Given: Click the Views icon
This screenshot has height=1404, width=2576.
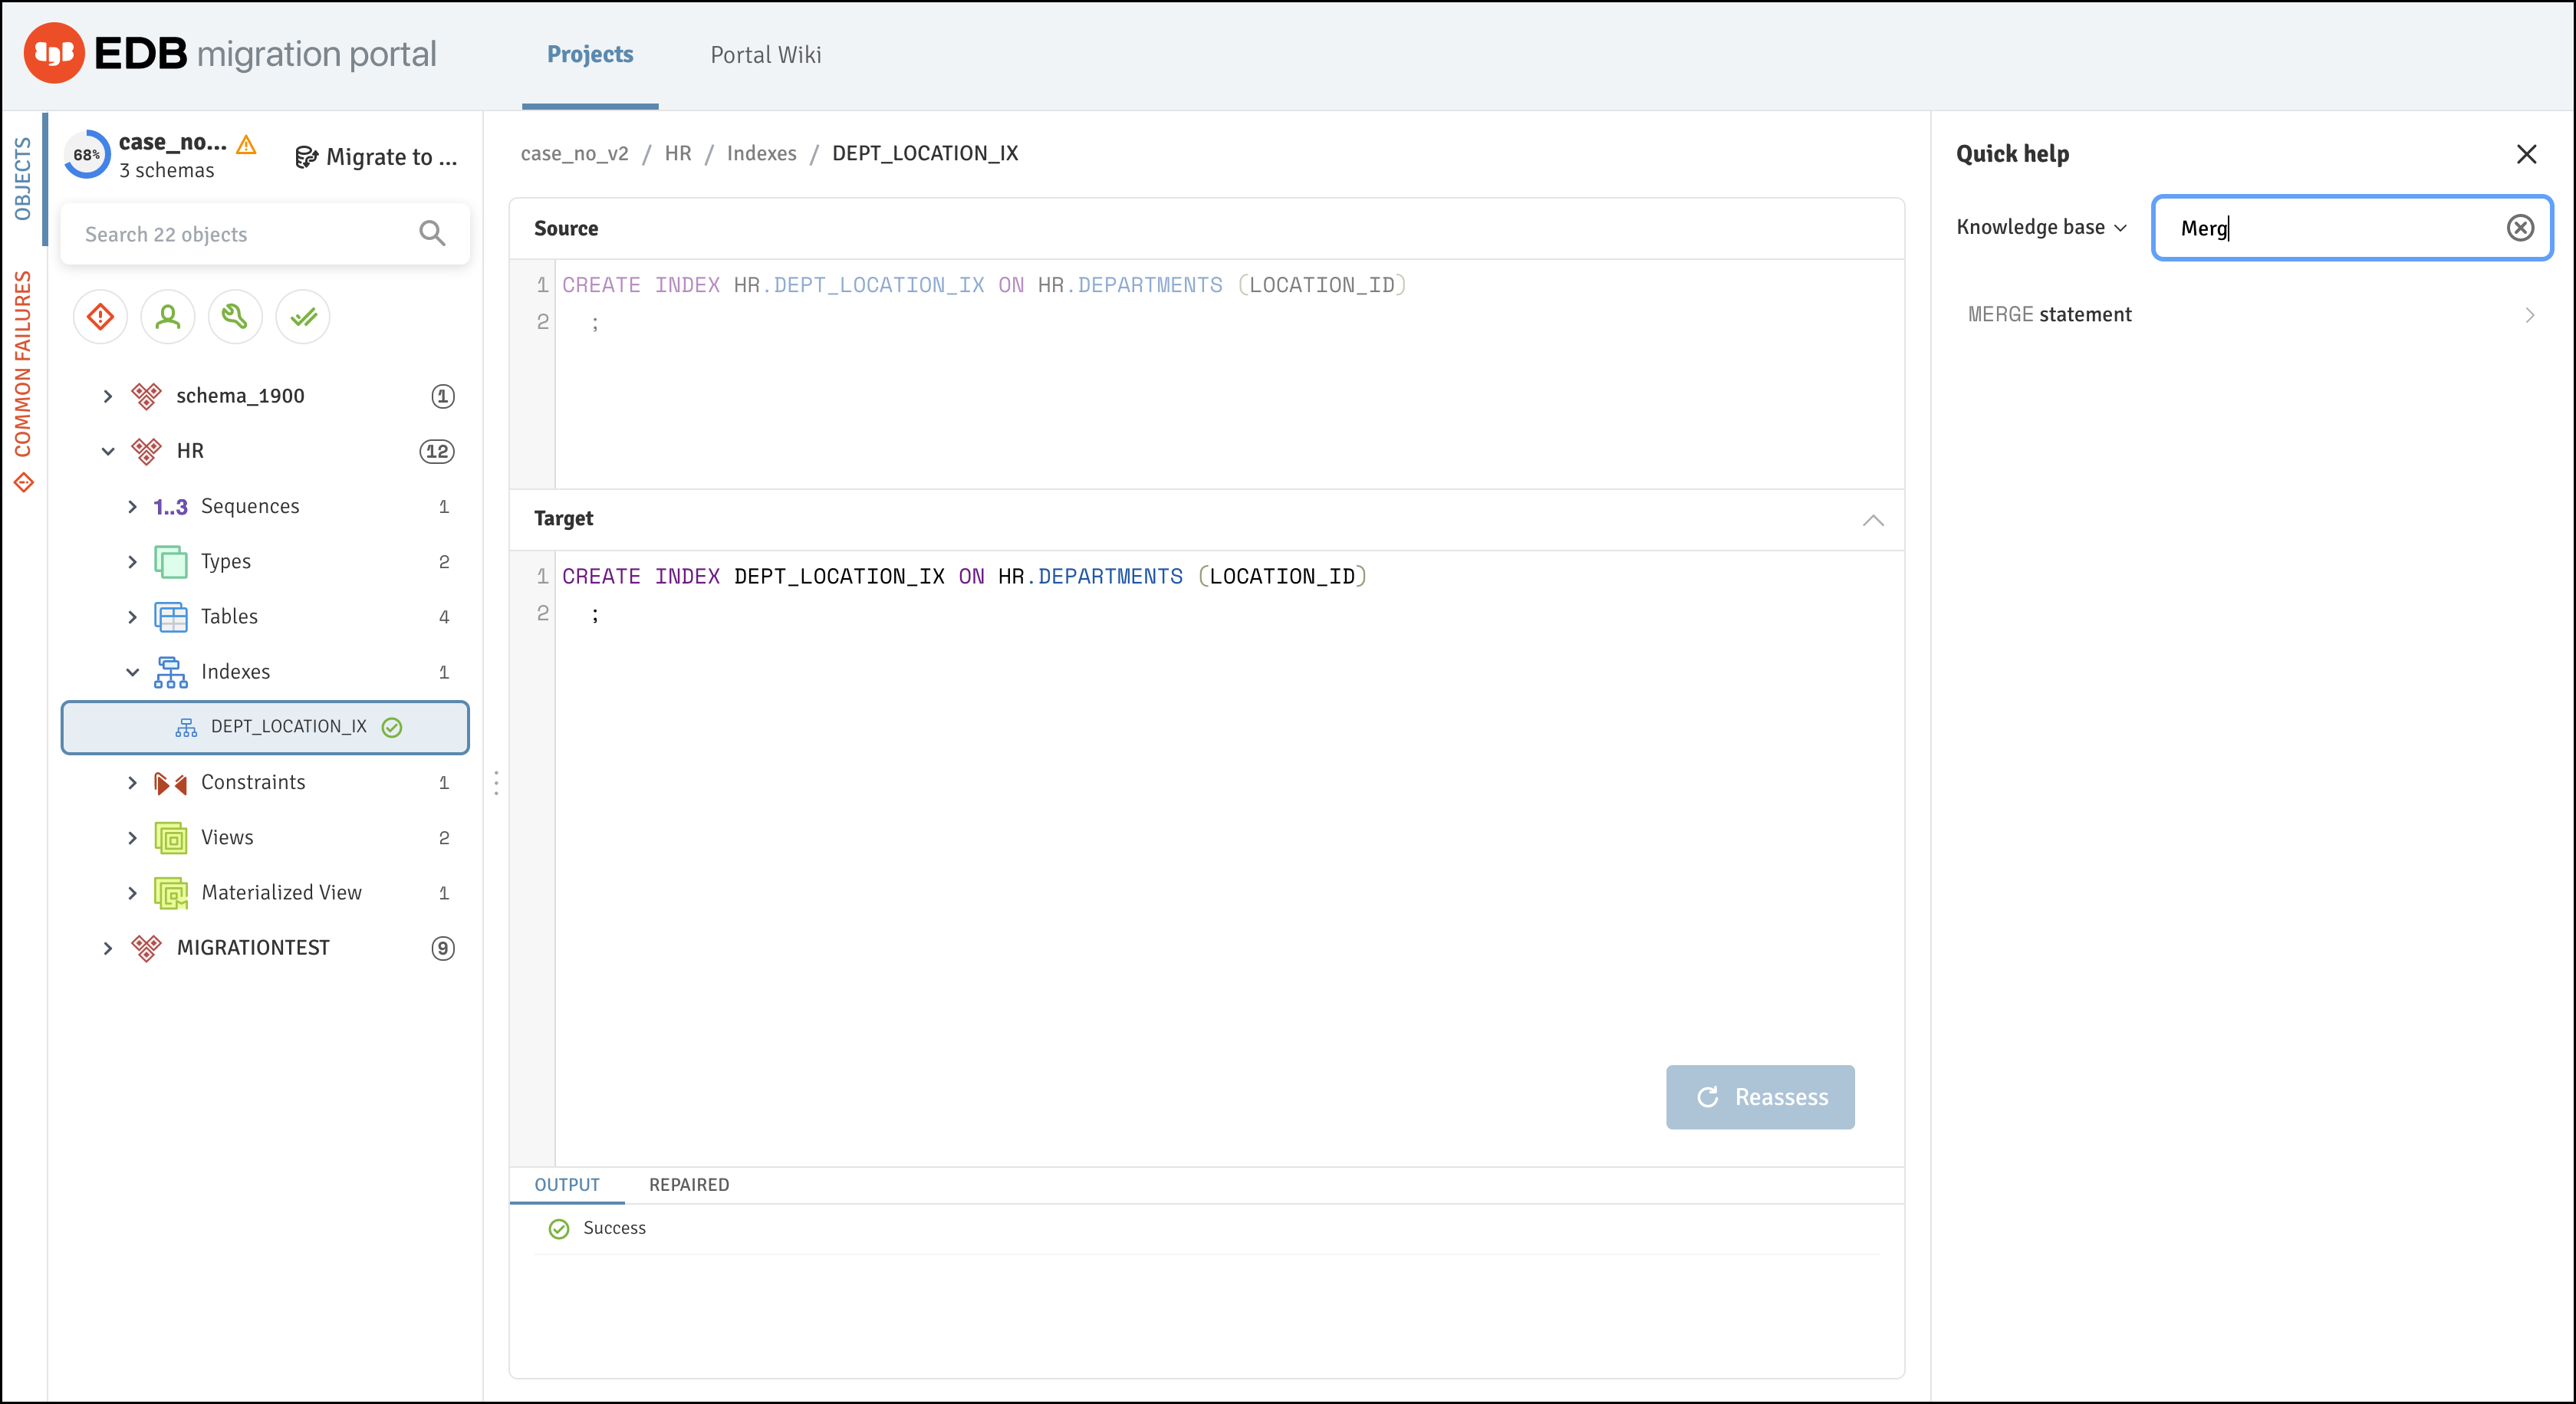Looking at the screenshot, I should (x=171, y=838).
